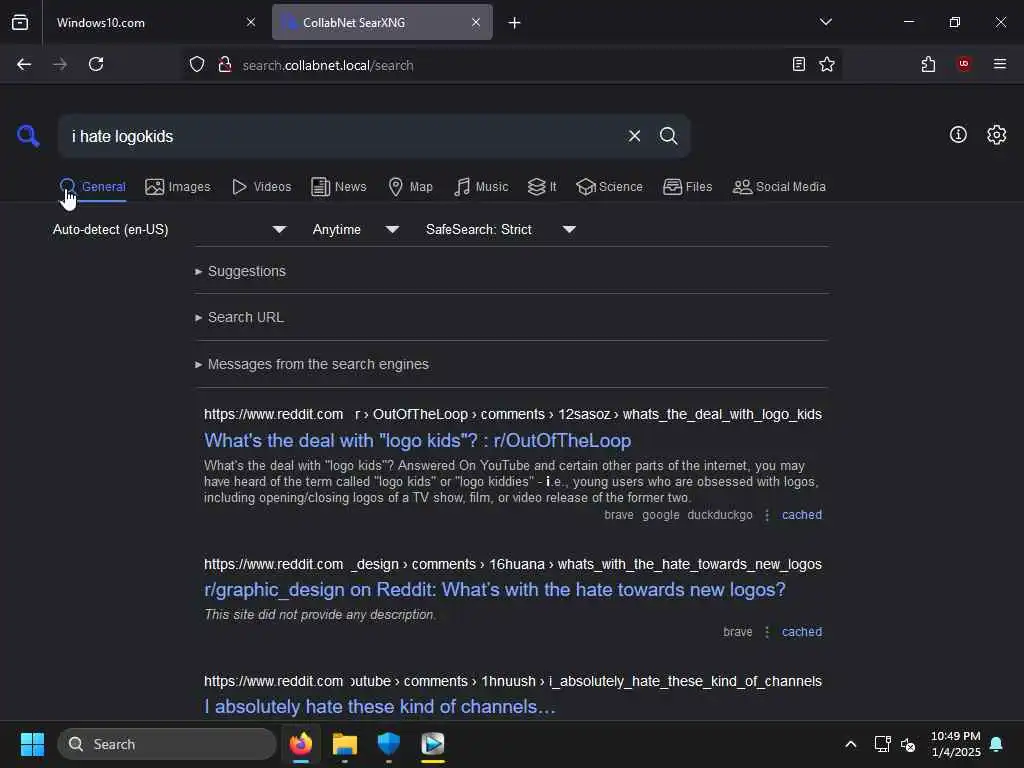Open the SafeSearch: Strict dropdown
Screen dimensions: 1024x768
[500, 229]
